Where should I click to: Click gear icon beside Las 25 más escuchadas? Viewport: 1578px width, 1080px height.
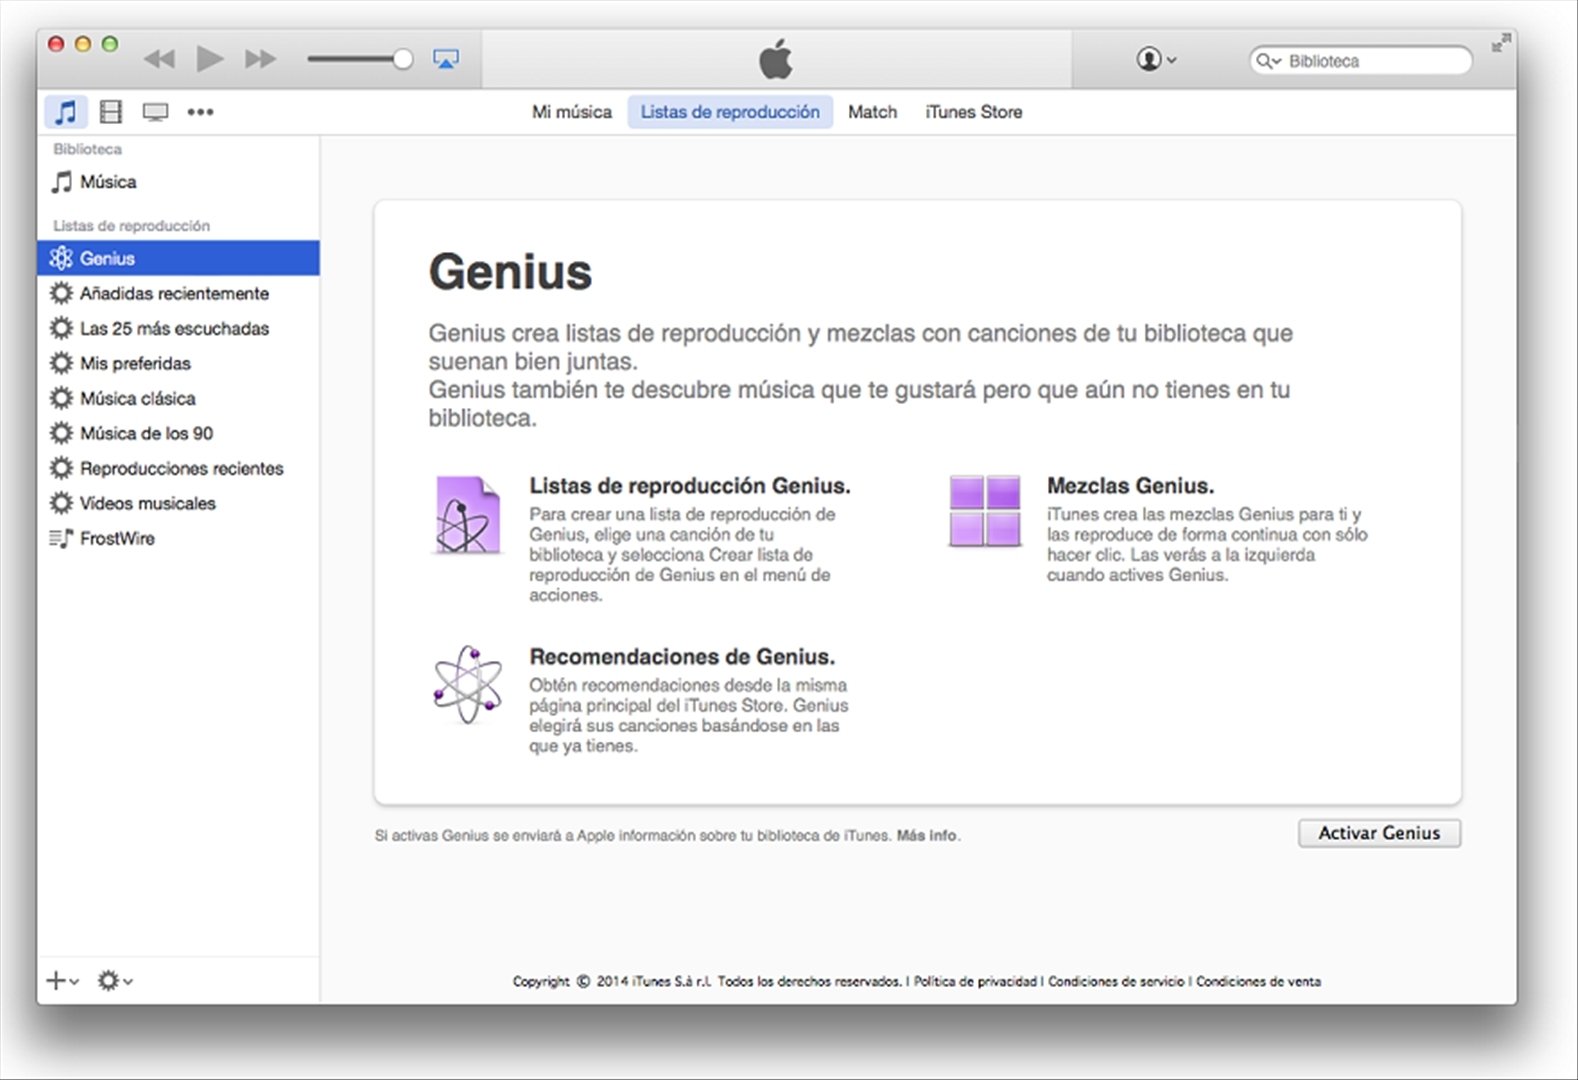(x=61, y=328)
